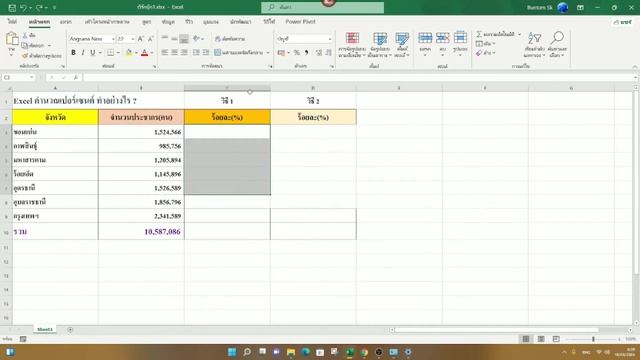Open Cell Styles gallery
Image resolution: width=640 pixels, height=360 pixels.
click(x=402, y=44)
